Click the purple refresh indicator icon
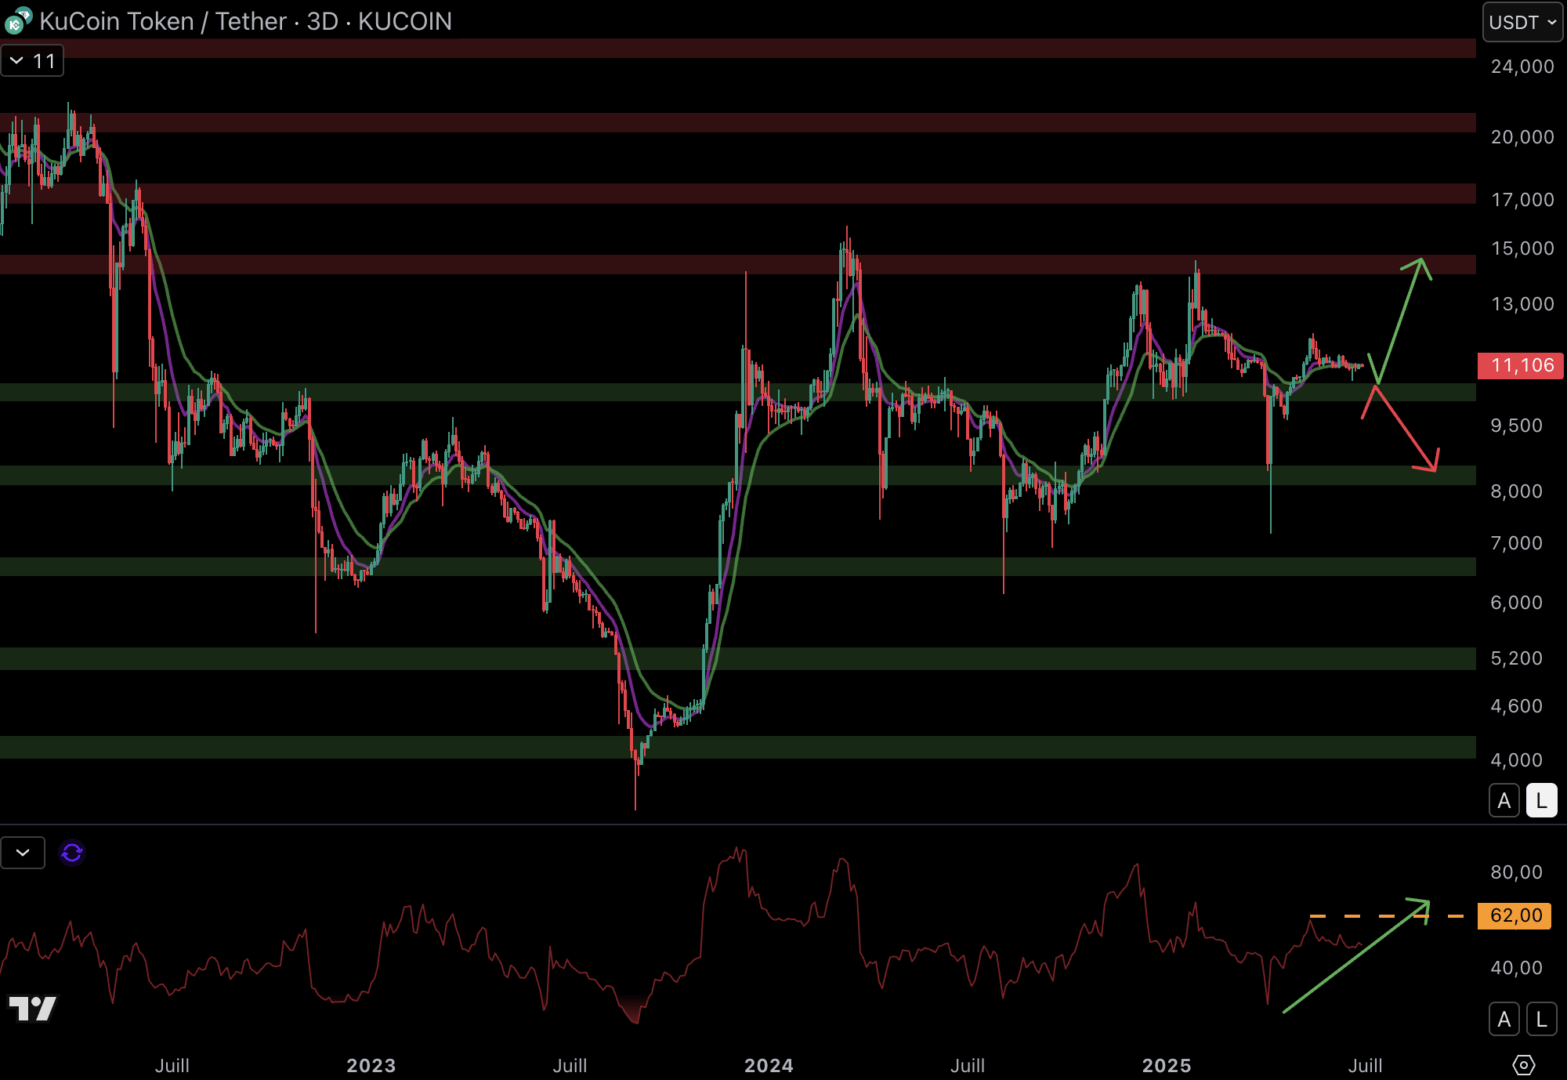1567x1080 pixels. [72, 853]
